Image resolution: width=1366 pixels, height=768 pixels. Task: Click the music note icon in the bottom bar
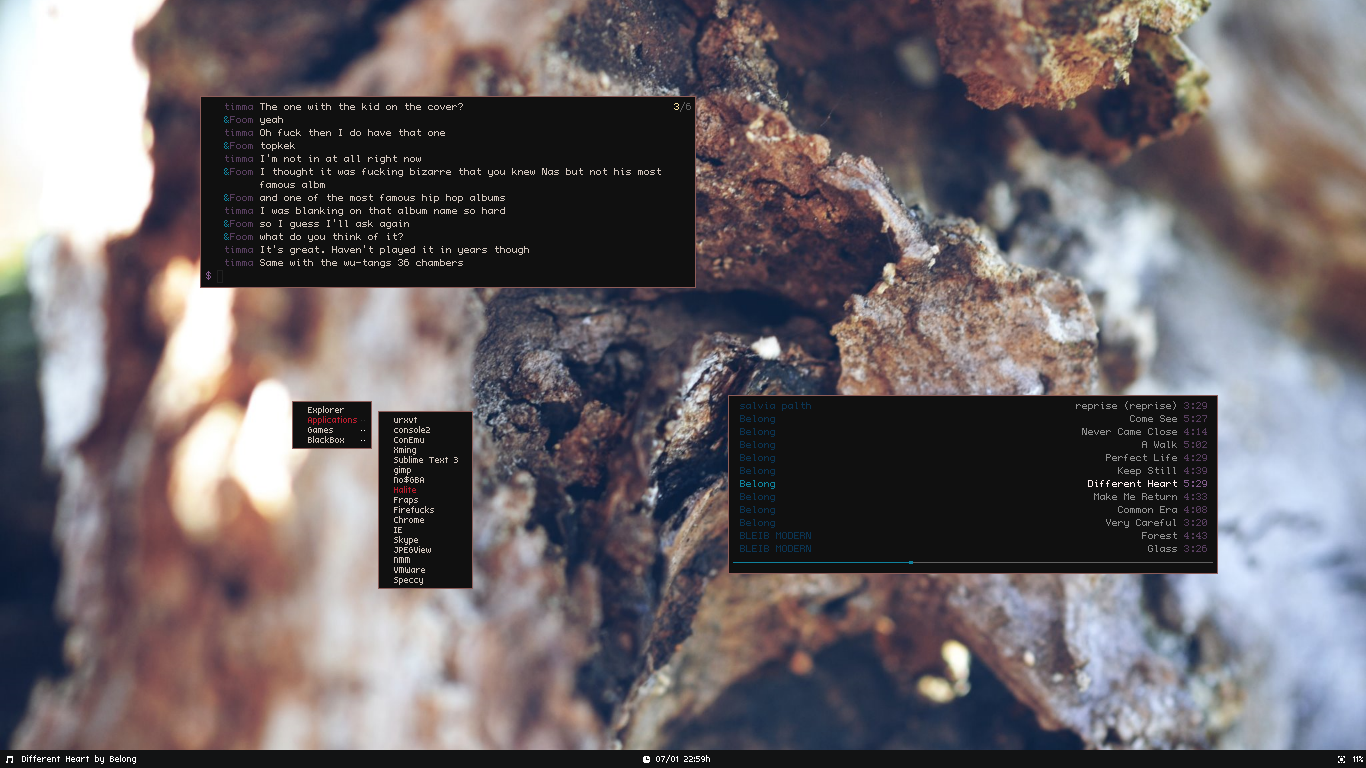pyautogui.click(x=10, y=759)
